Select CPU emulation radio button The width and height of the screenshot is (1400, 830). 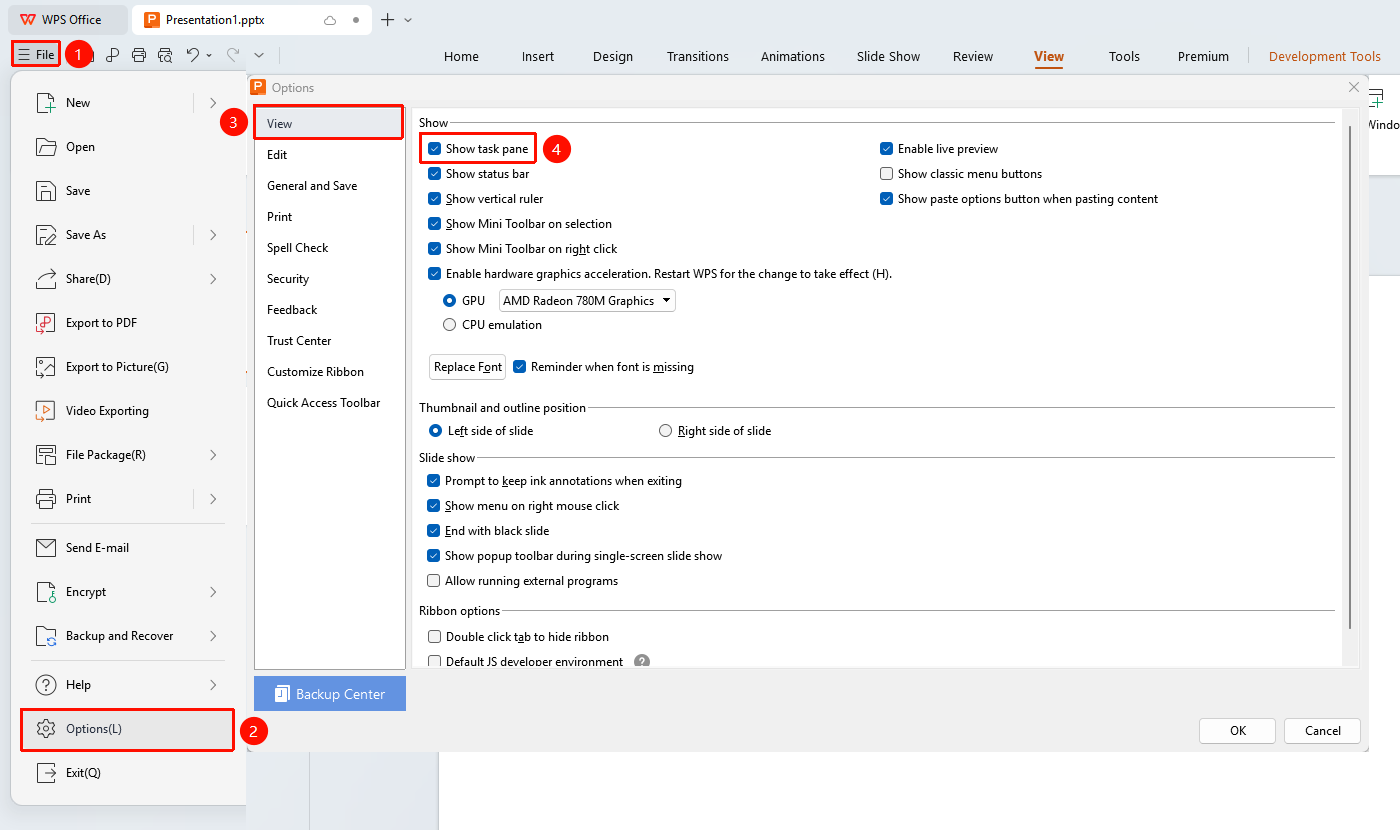[x=450, y=325]
